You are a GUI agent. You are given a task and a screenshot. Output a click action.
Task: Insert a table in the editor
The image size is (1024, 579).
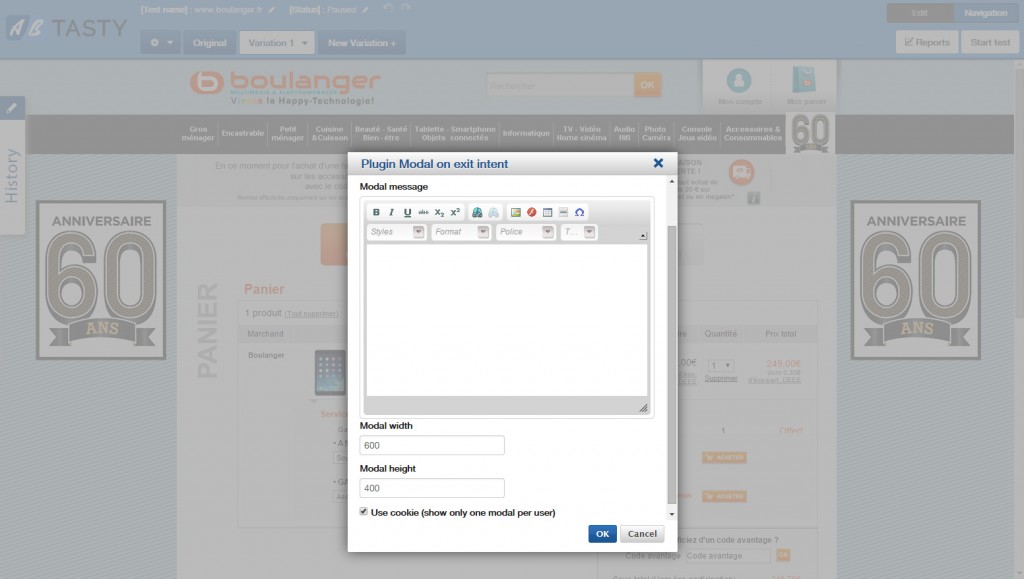pos(547,212)
